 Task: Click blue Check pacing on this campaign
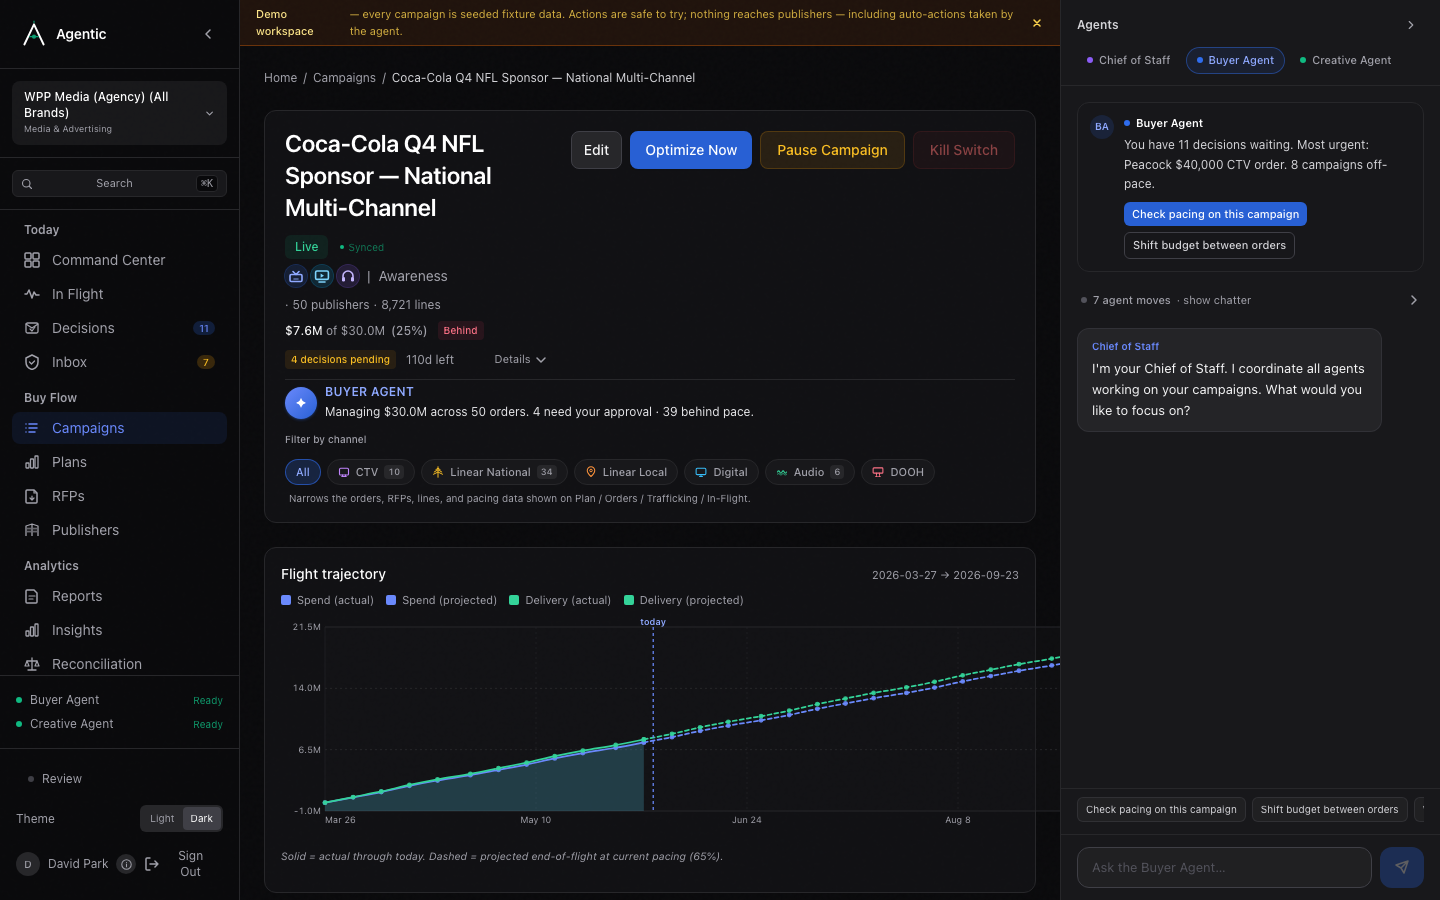pos(1215,214)
